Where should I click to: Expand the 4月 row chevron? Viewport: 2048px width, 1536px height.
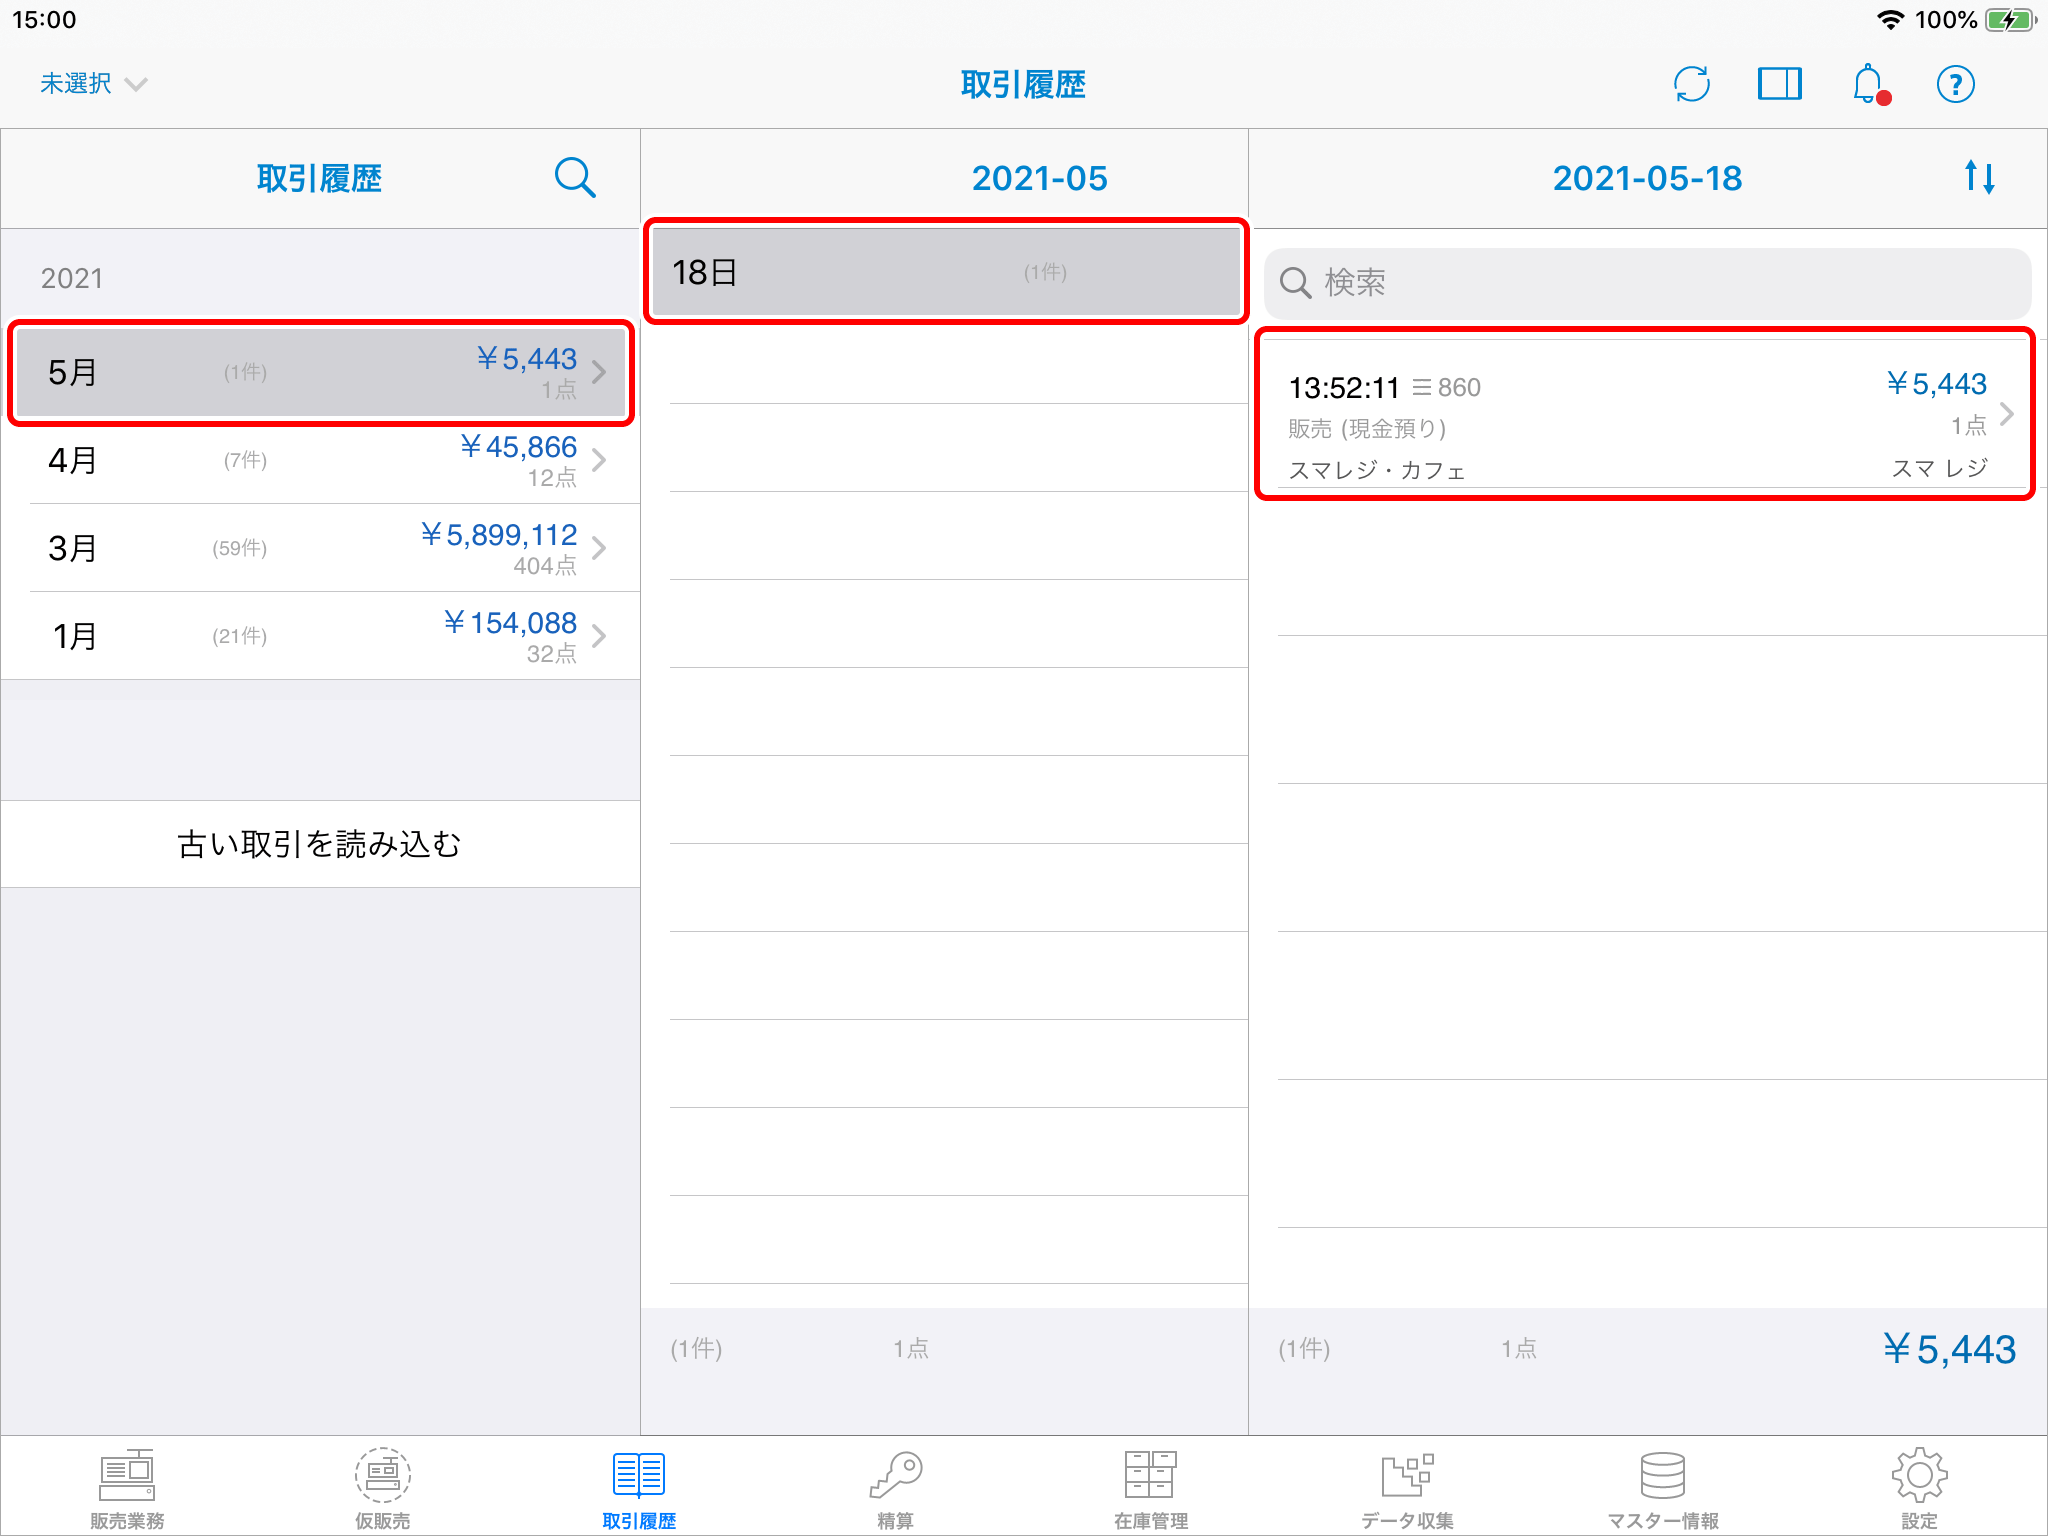pos(599,460)
